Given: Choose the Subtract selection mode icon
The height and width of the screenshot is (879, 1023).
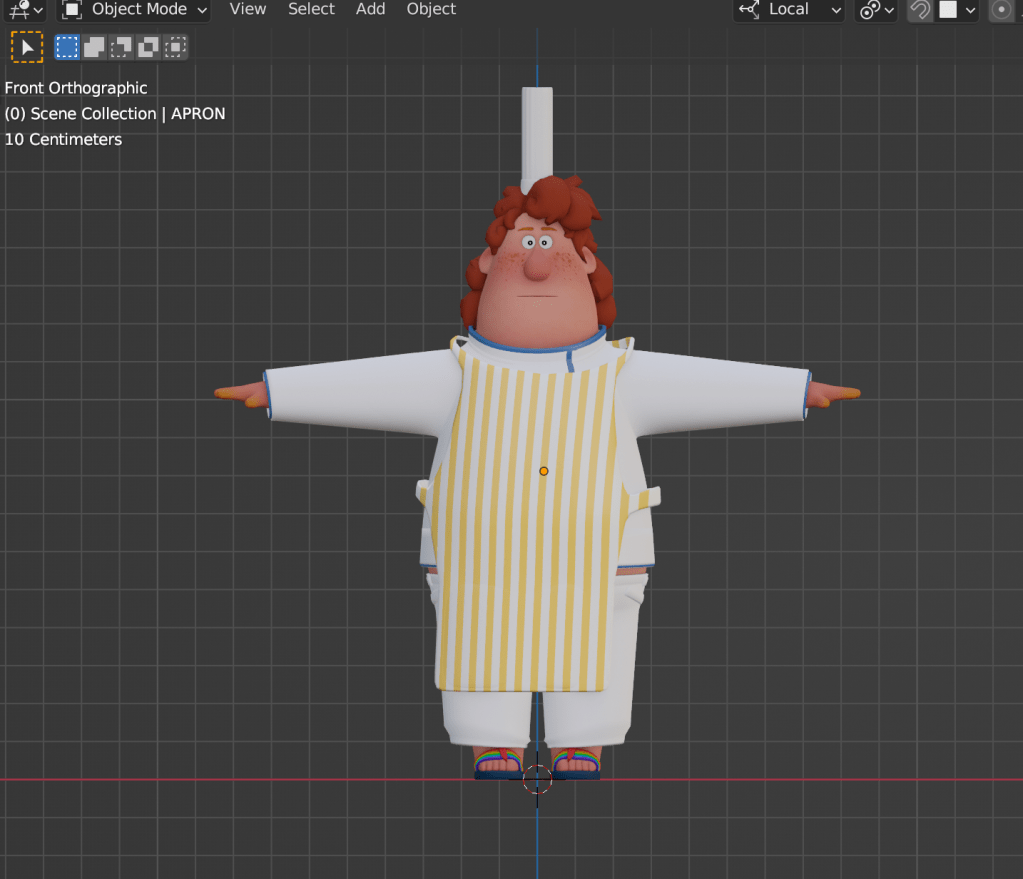Looking at the screenshot, I should [121, 47].
